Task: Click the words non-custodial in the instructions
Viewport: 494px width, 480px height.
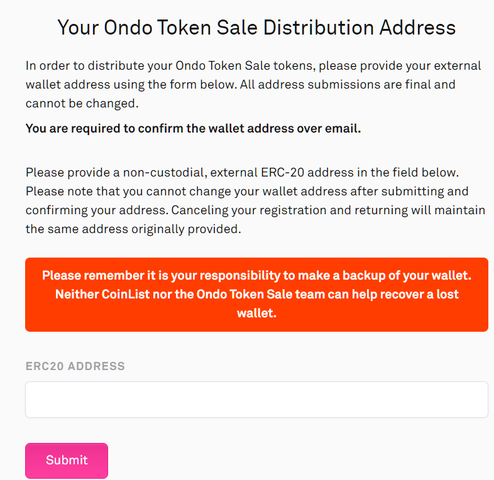Action: click(x=163, y=172)
